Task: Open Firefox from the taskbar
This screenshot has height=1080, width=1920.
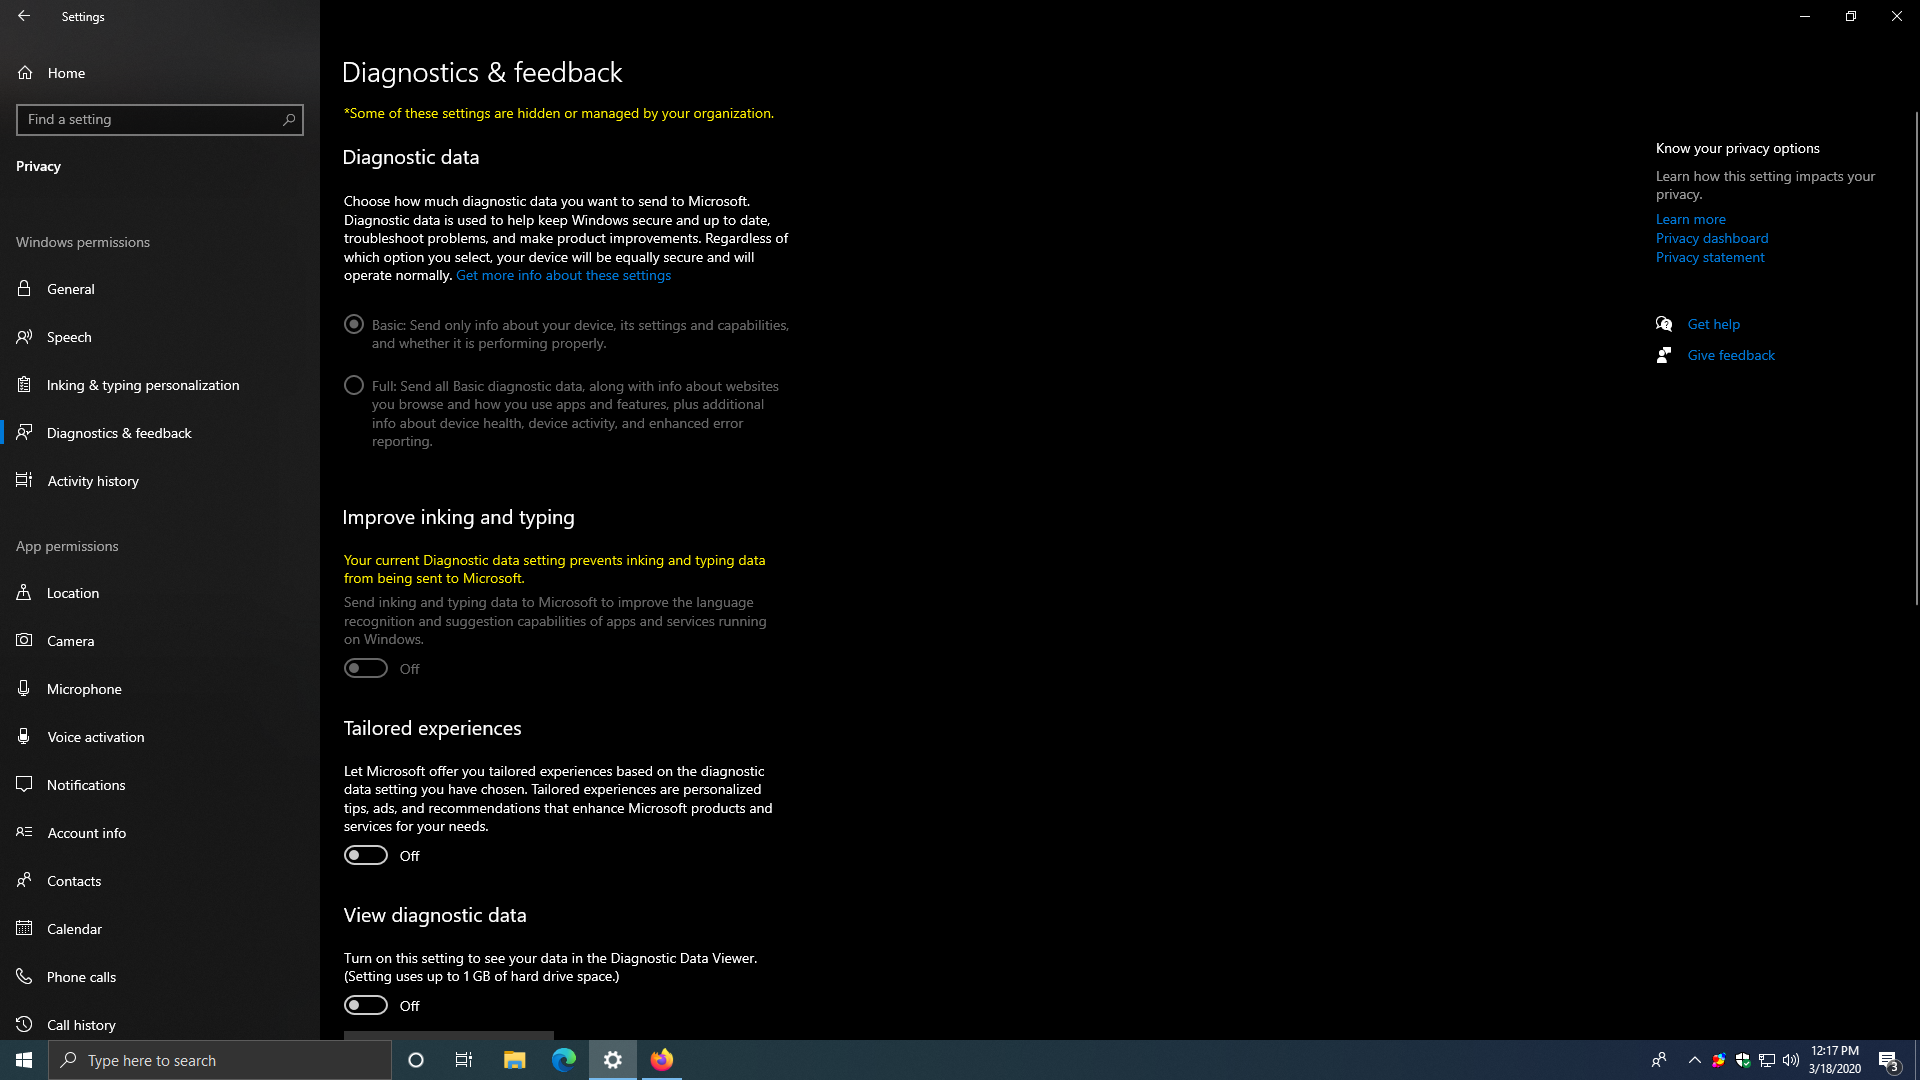Action: (x=662, y=1060)
